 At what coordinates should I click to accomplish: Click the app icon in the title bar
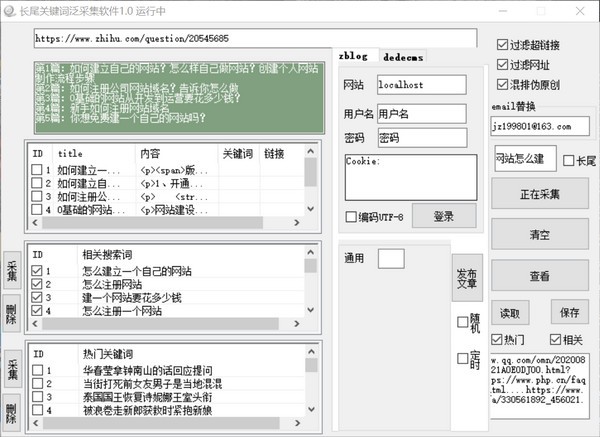point(10,10)
